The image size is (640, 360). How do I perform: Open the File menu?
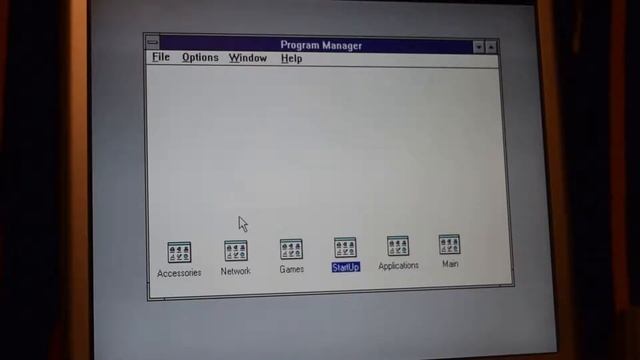161,57
